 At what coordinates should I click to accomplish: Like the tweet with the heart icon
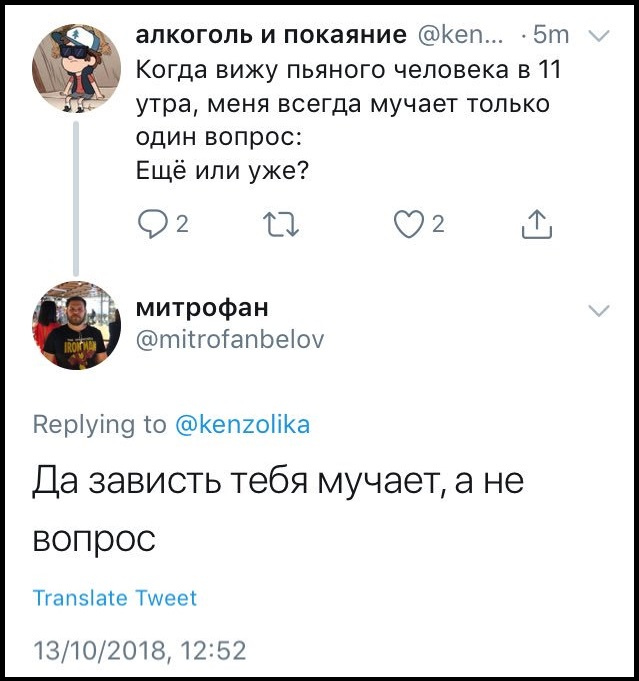pyautogui.click(x=408, y=227)
